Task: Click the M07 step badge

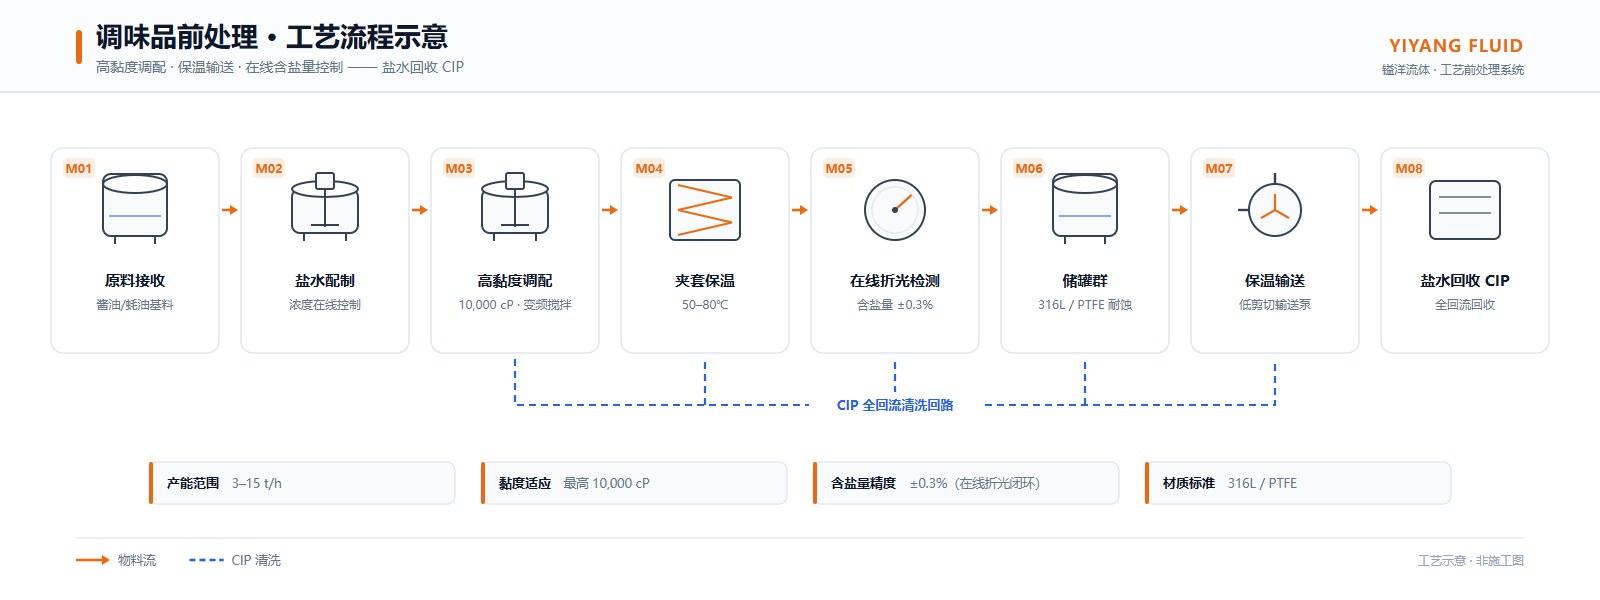Action: pos(1219,168)
